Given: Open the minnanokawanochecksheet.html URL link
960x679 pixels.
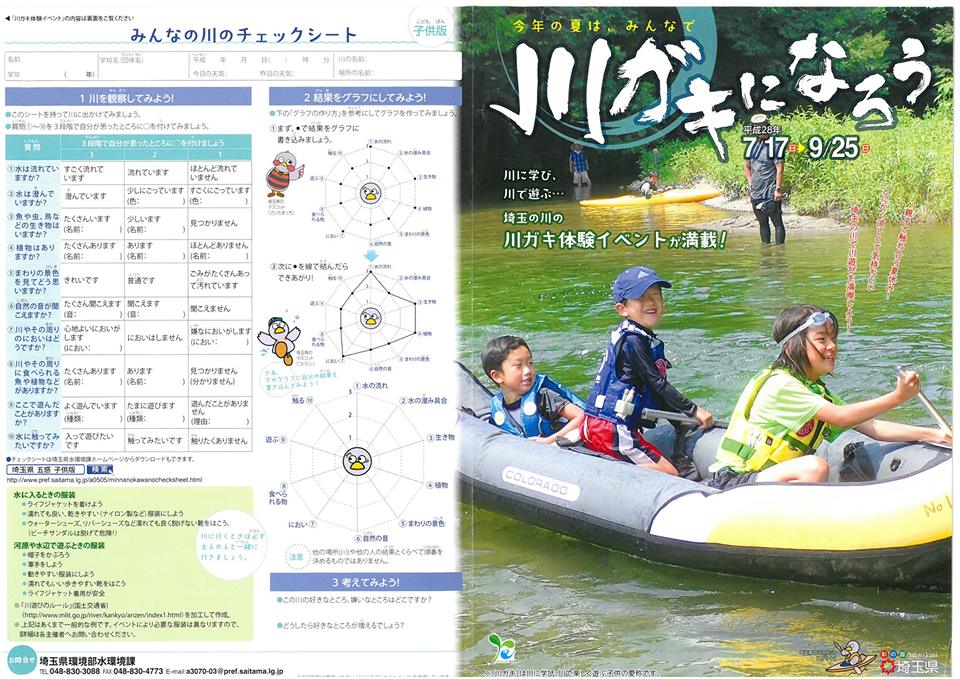Looking at the screenshot, I should click(105, 480).
